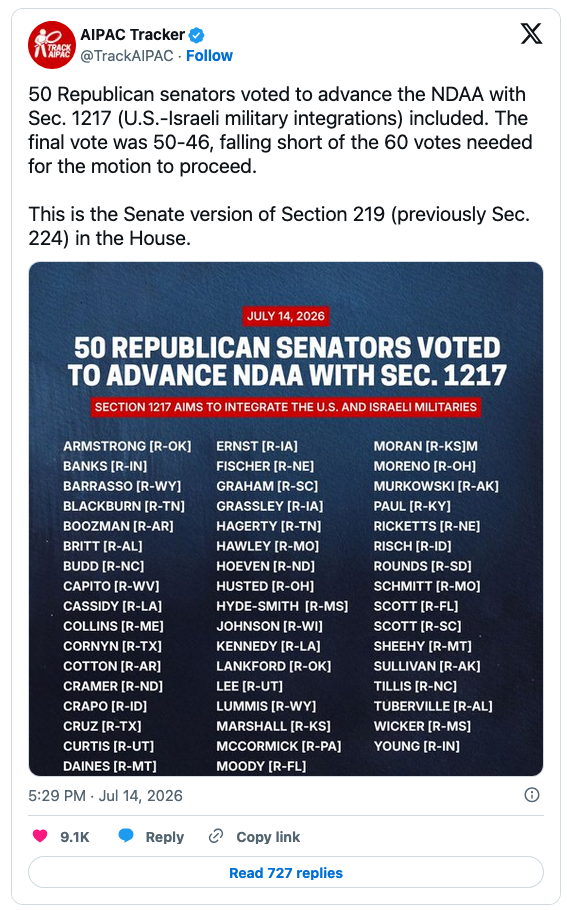Click the Reply text label

coord(165,837)
